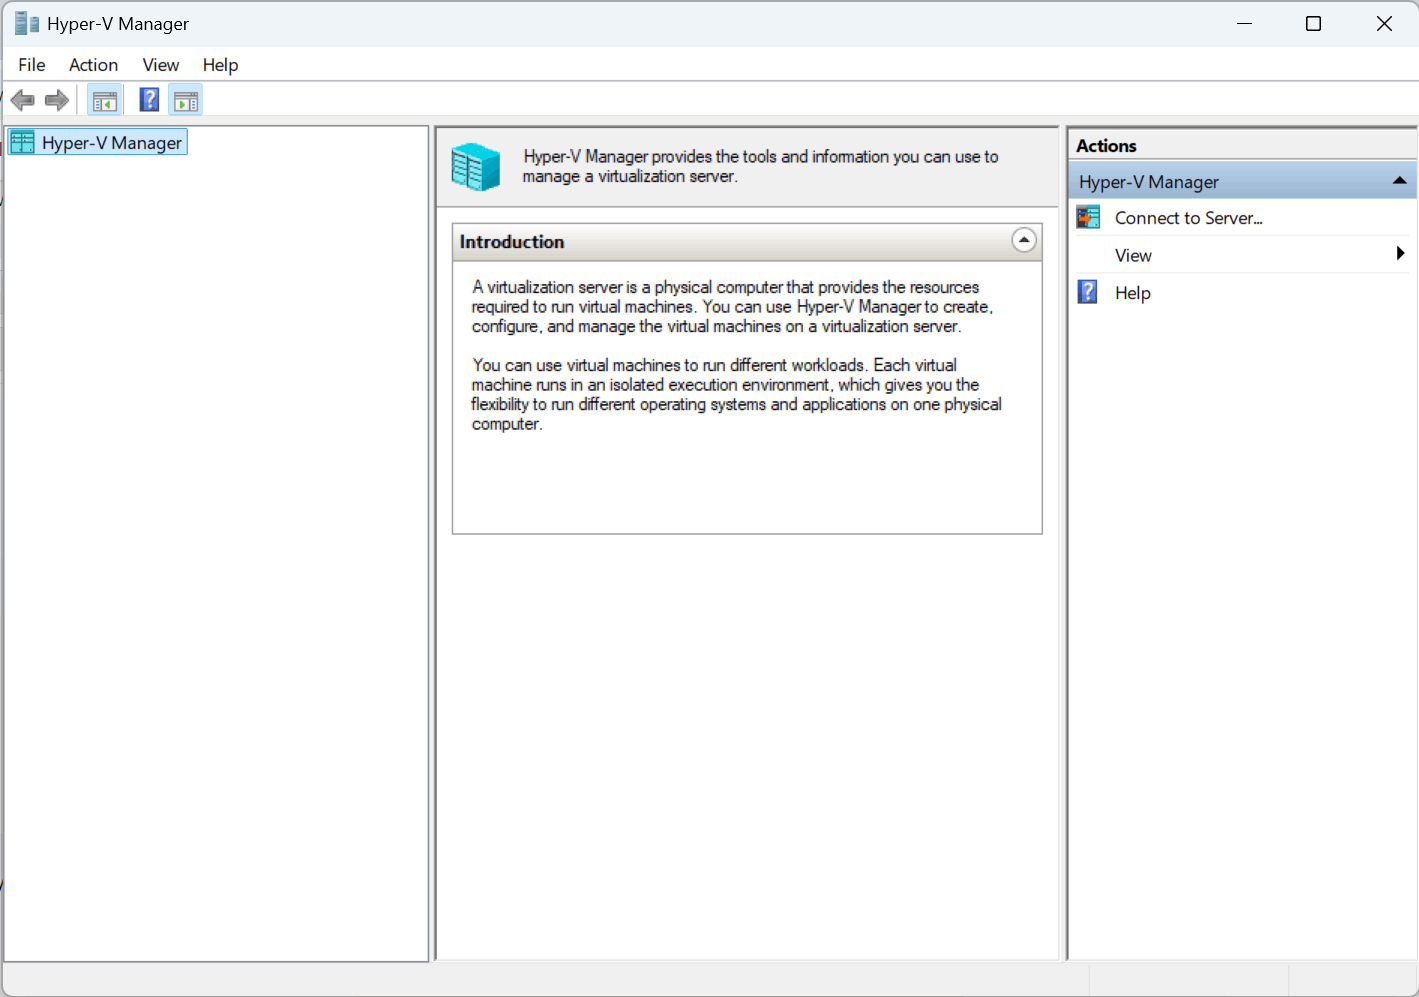Toggle the Show/Hide Action Pane icon
This screenshot has height=997, width=1419.
pyautogui.click(x=186, y=100)
